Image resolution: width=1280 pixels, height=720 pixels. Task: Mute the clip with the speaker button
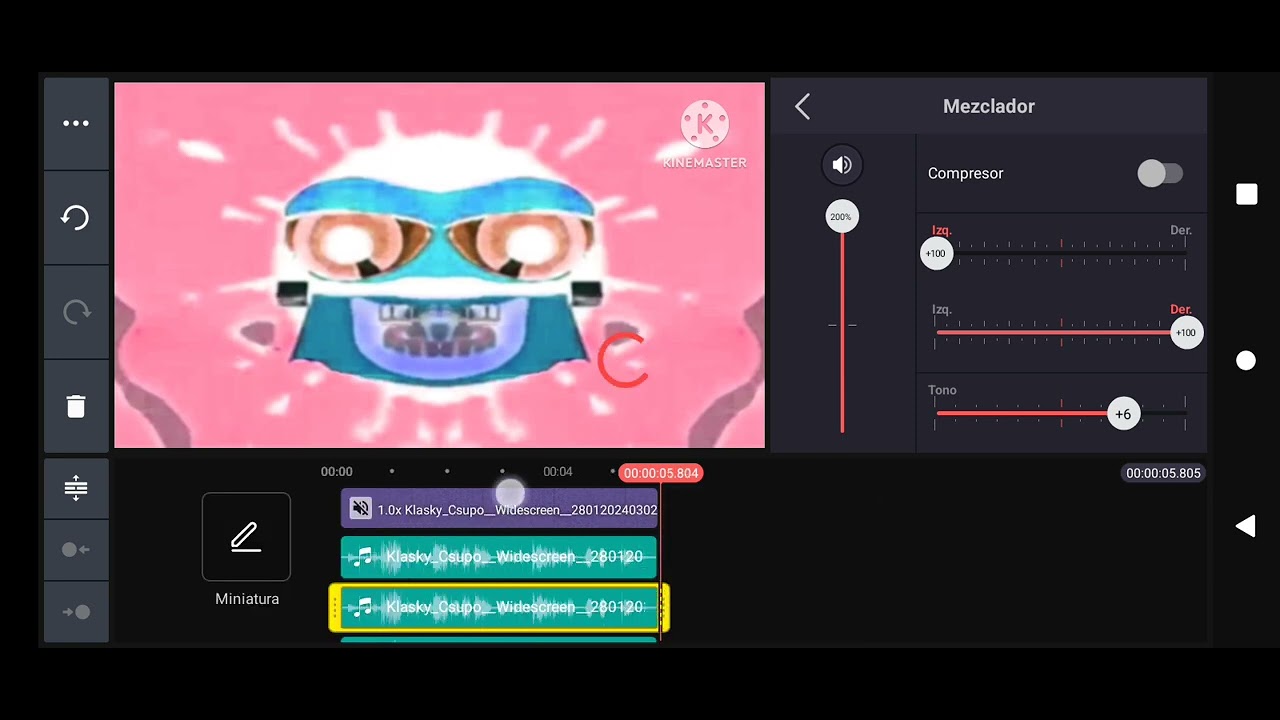pyautogui.click(x=842, y=165)
